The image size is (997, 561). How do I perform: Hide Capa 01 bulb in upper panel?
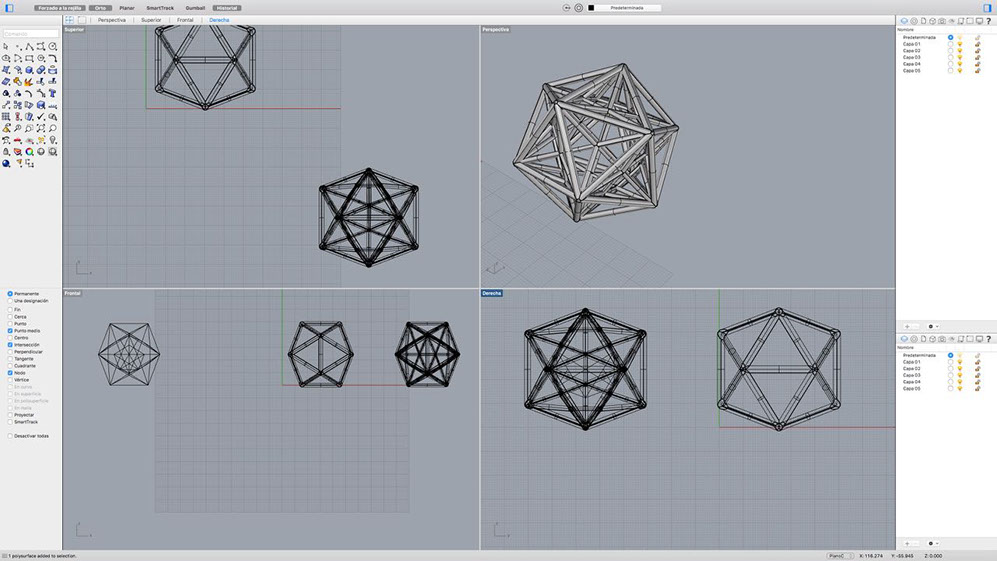tap(960, 44)
